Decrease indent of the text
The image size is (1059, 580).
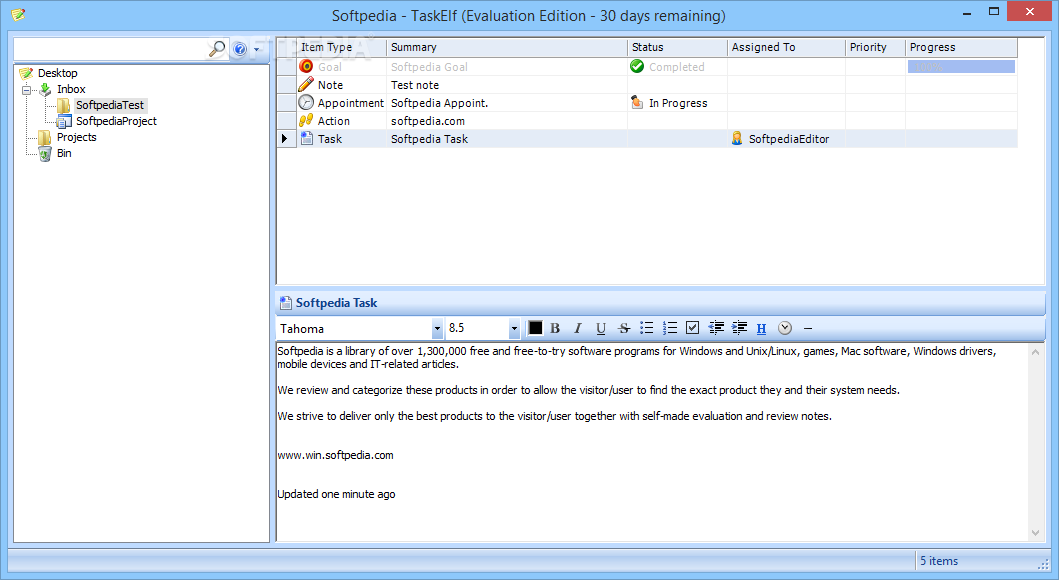(x=716, y=328)
